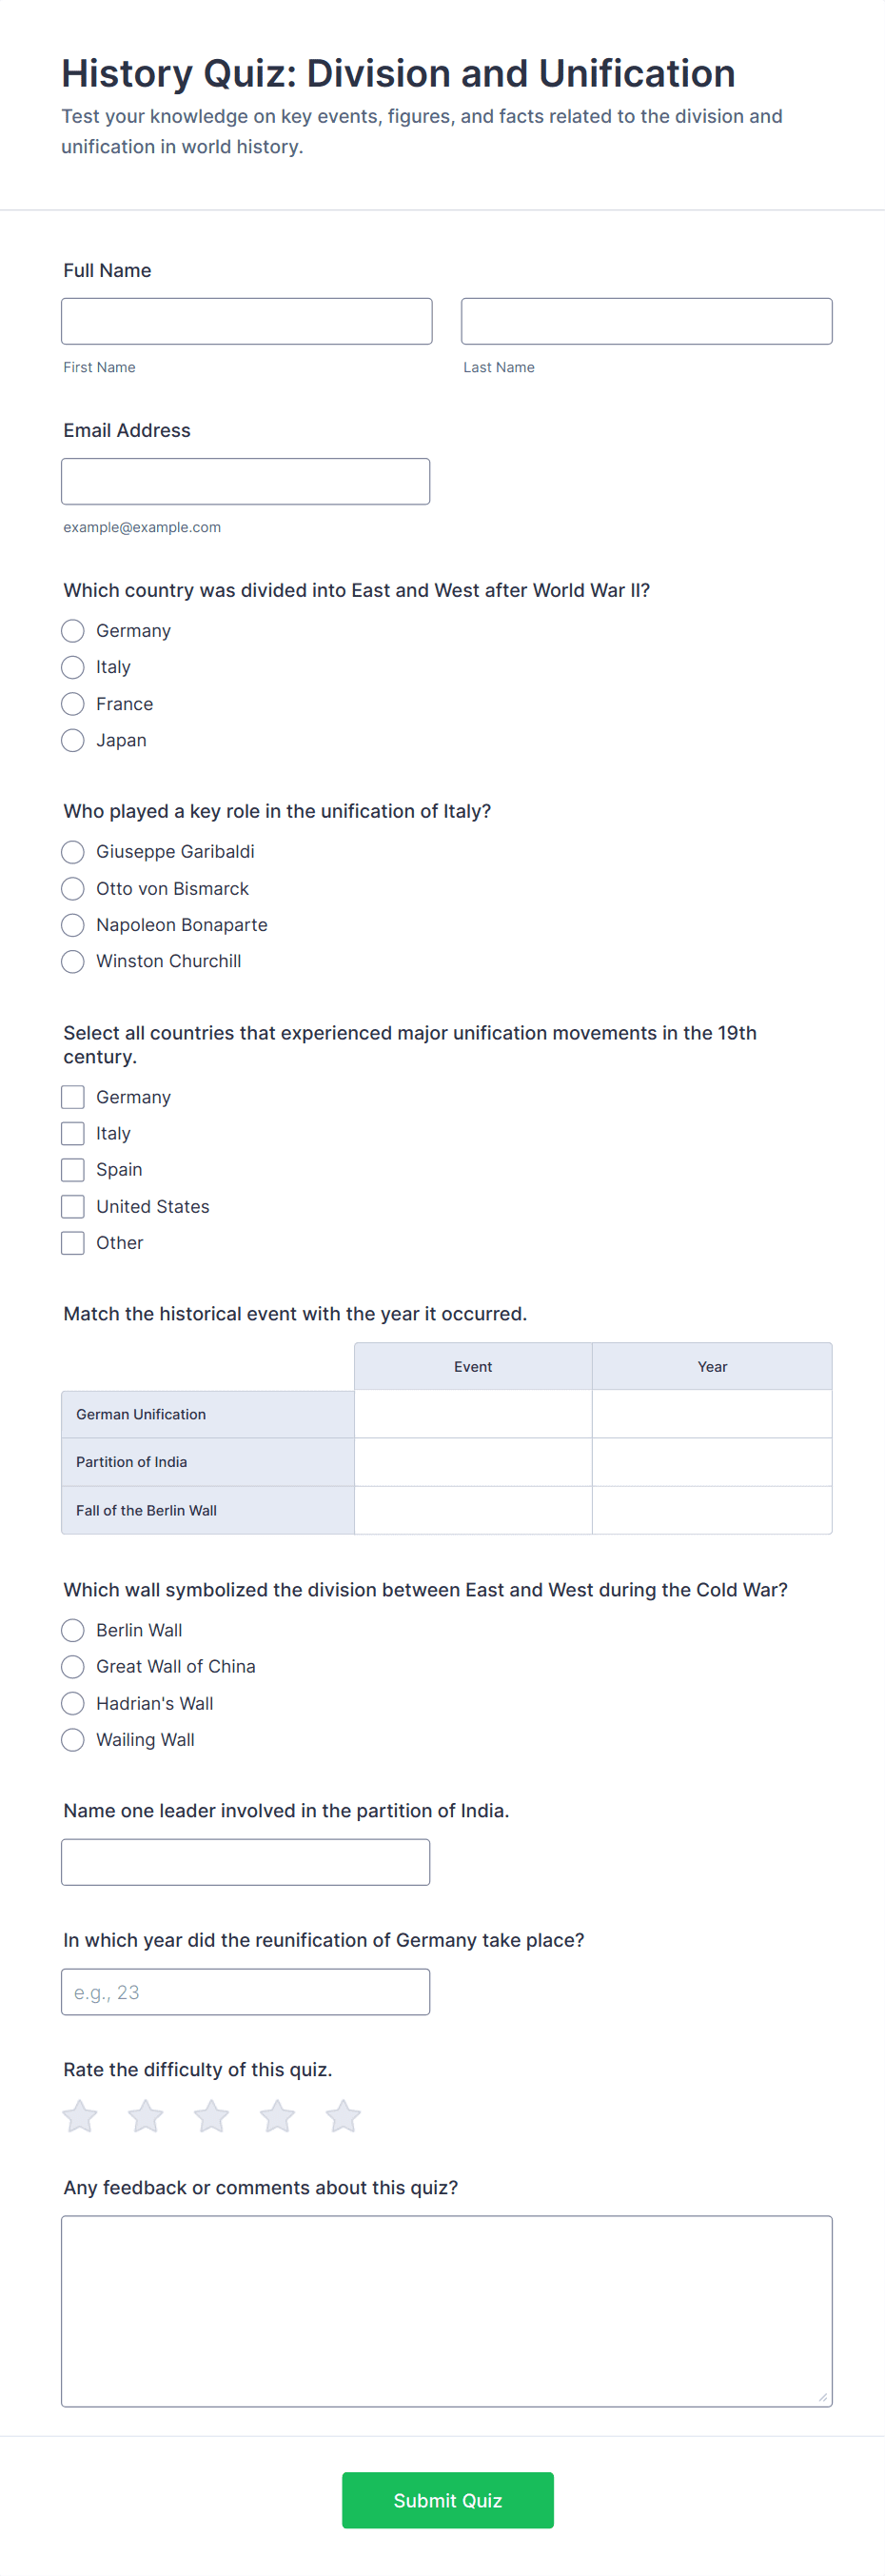Choose Giuseppe Garibaldi radio option

(73, 852)
